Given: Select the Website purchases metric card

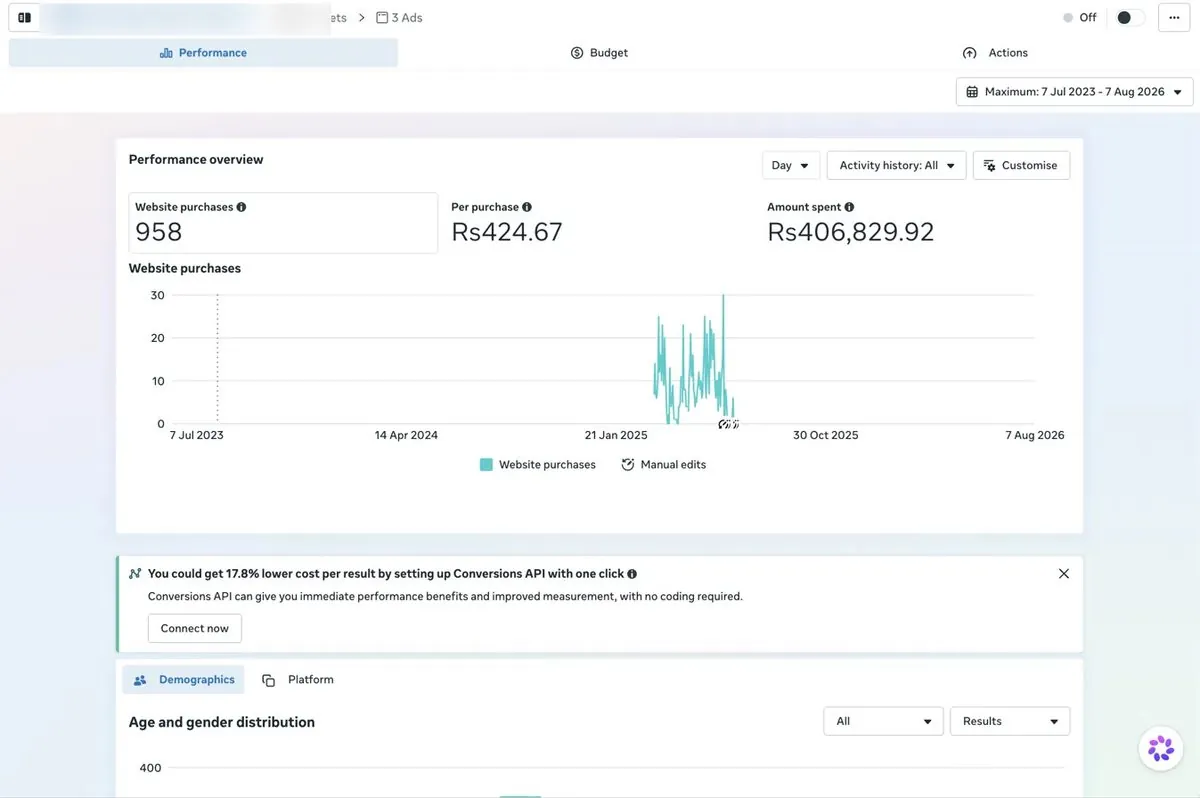Looking at the screenshot, I should coord(283,223).
